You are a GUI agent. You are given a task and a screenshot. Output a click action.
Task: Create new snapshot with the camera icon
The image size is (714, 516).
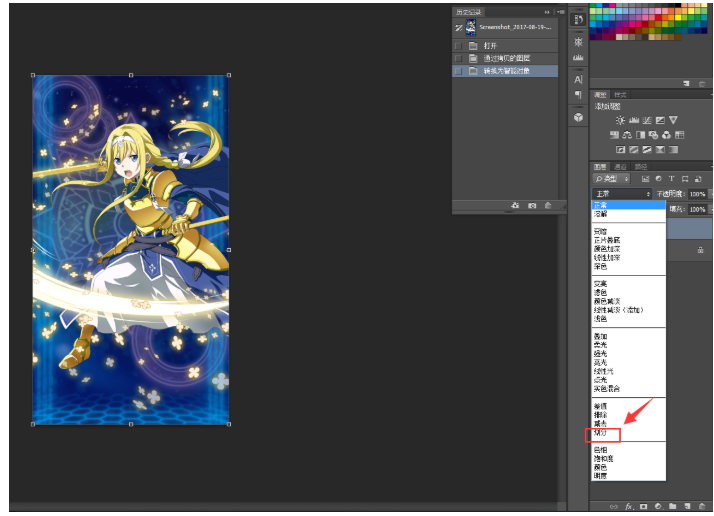pyautogui.click(x=532, y=205)
